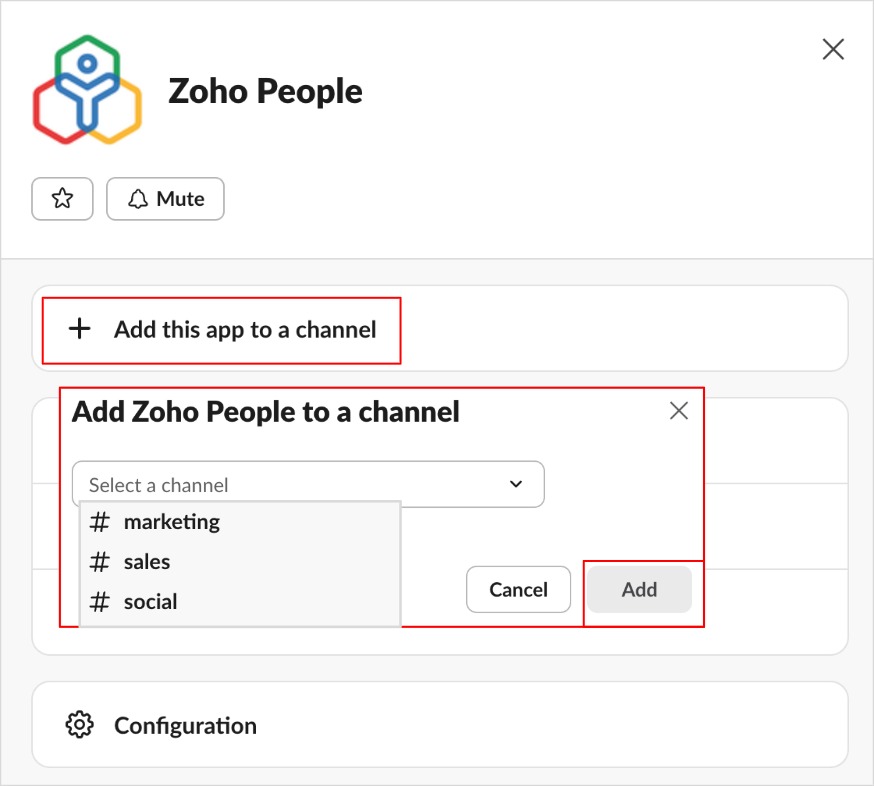Click the Zoho People app logo

(87, 88)
